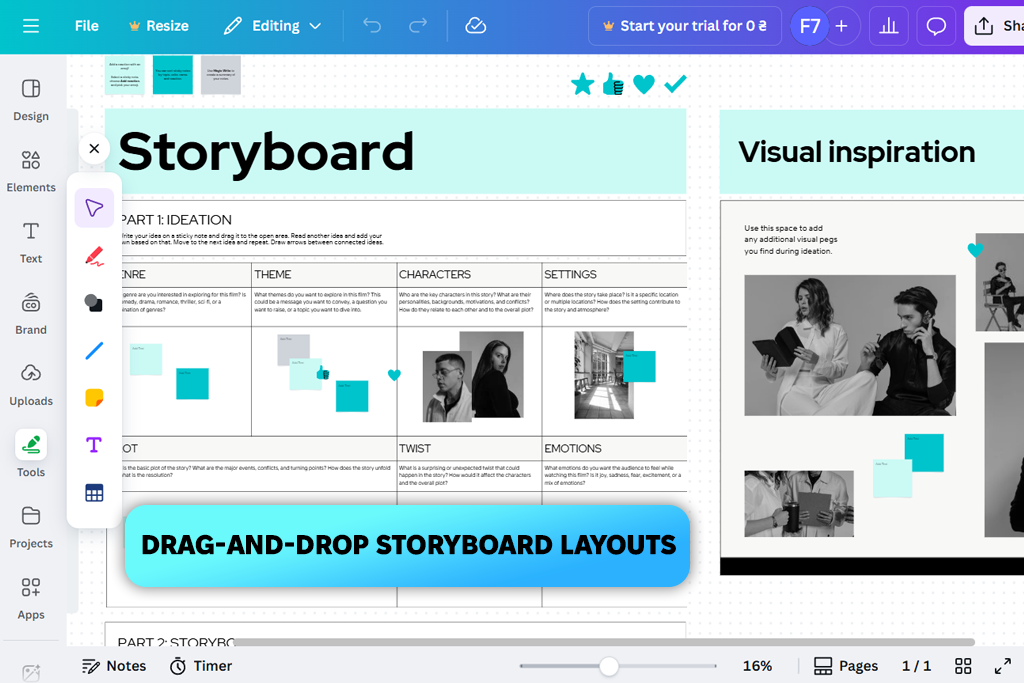1024x683 pixels.
Task: Open the analytics bar chart icon
Action: pyautogui.click(x=889, y=26)
